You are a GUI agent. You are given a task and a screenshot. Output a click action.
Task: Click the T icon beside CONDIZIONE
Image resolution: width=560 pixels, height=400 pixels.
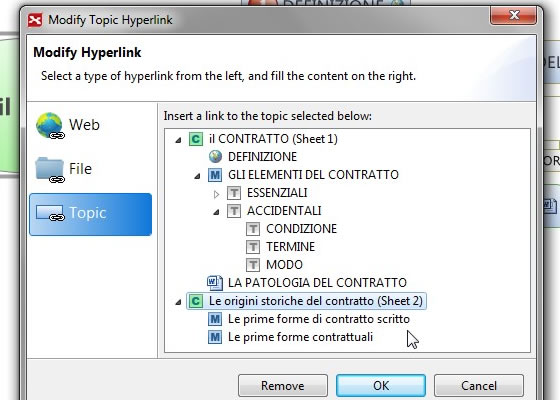(253, 229)
